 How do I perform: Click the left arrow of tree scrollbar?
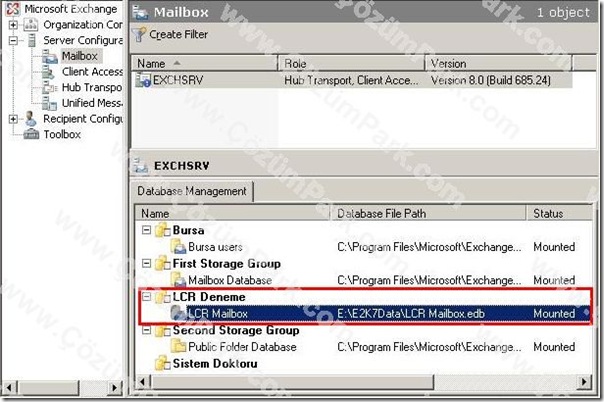click(9, 387)
